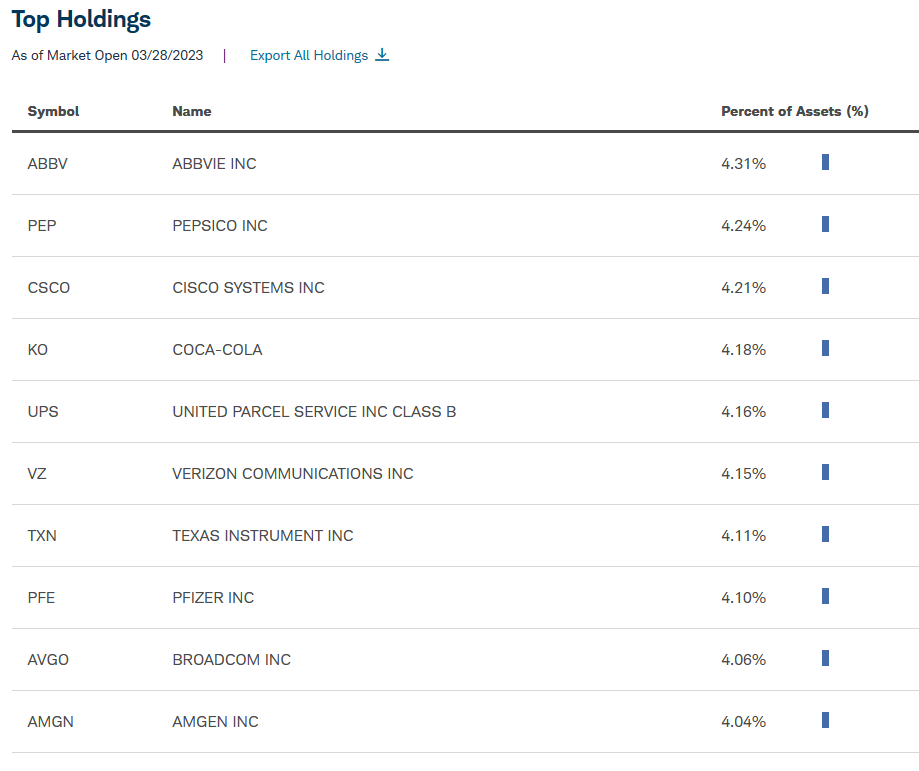Click the TEXAS INSTRUMENT INC name

coord(263,536)
